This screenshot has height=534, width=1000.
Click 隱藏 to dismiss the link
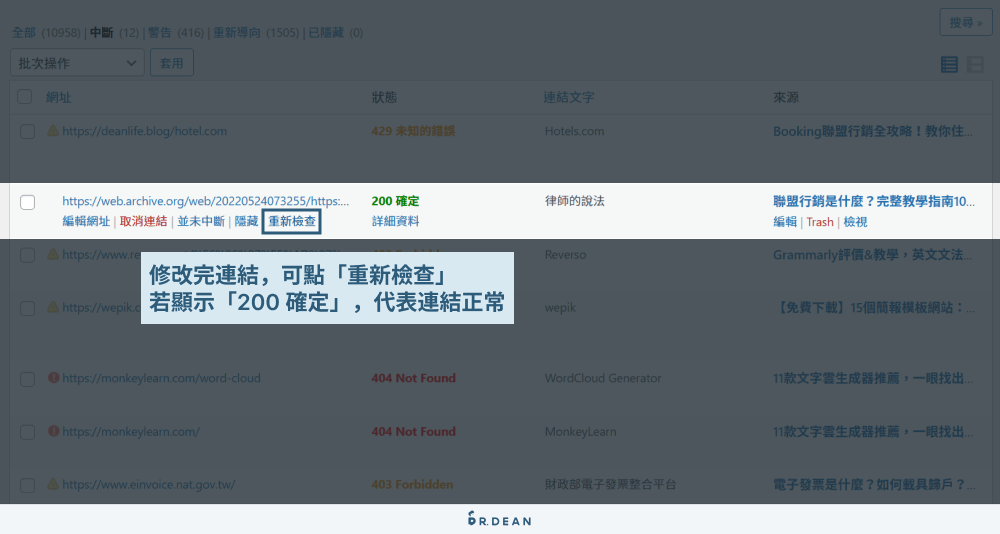click(246, 221)
